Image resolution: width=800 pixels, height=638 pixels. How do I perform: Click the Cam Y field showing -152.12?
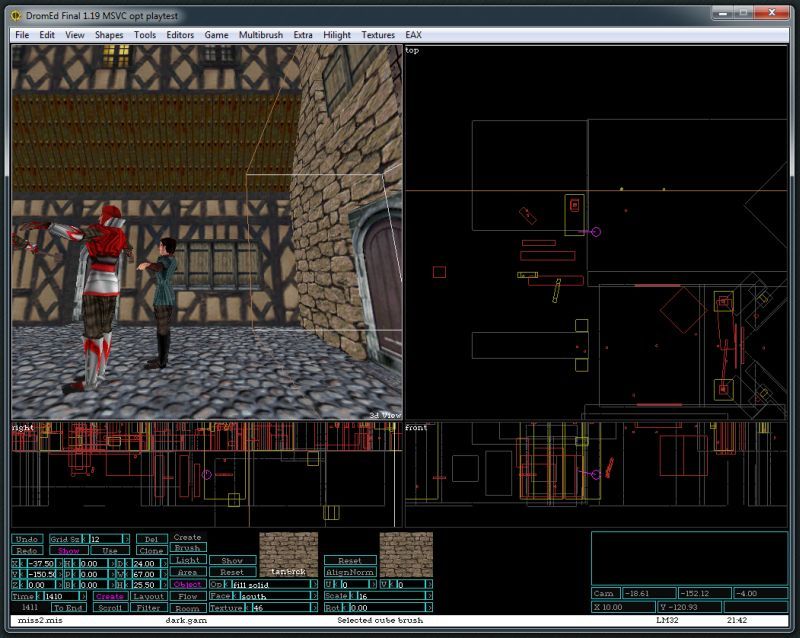coord(704,593)
